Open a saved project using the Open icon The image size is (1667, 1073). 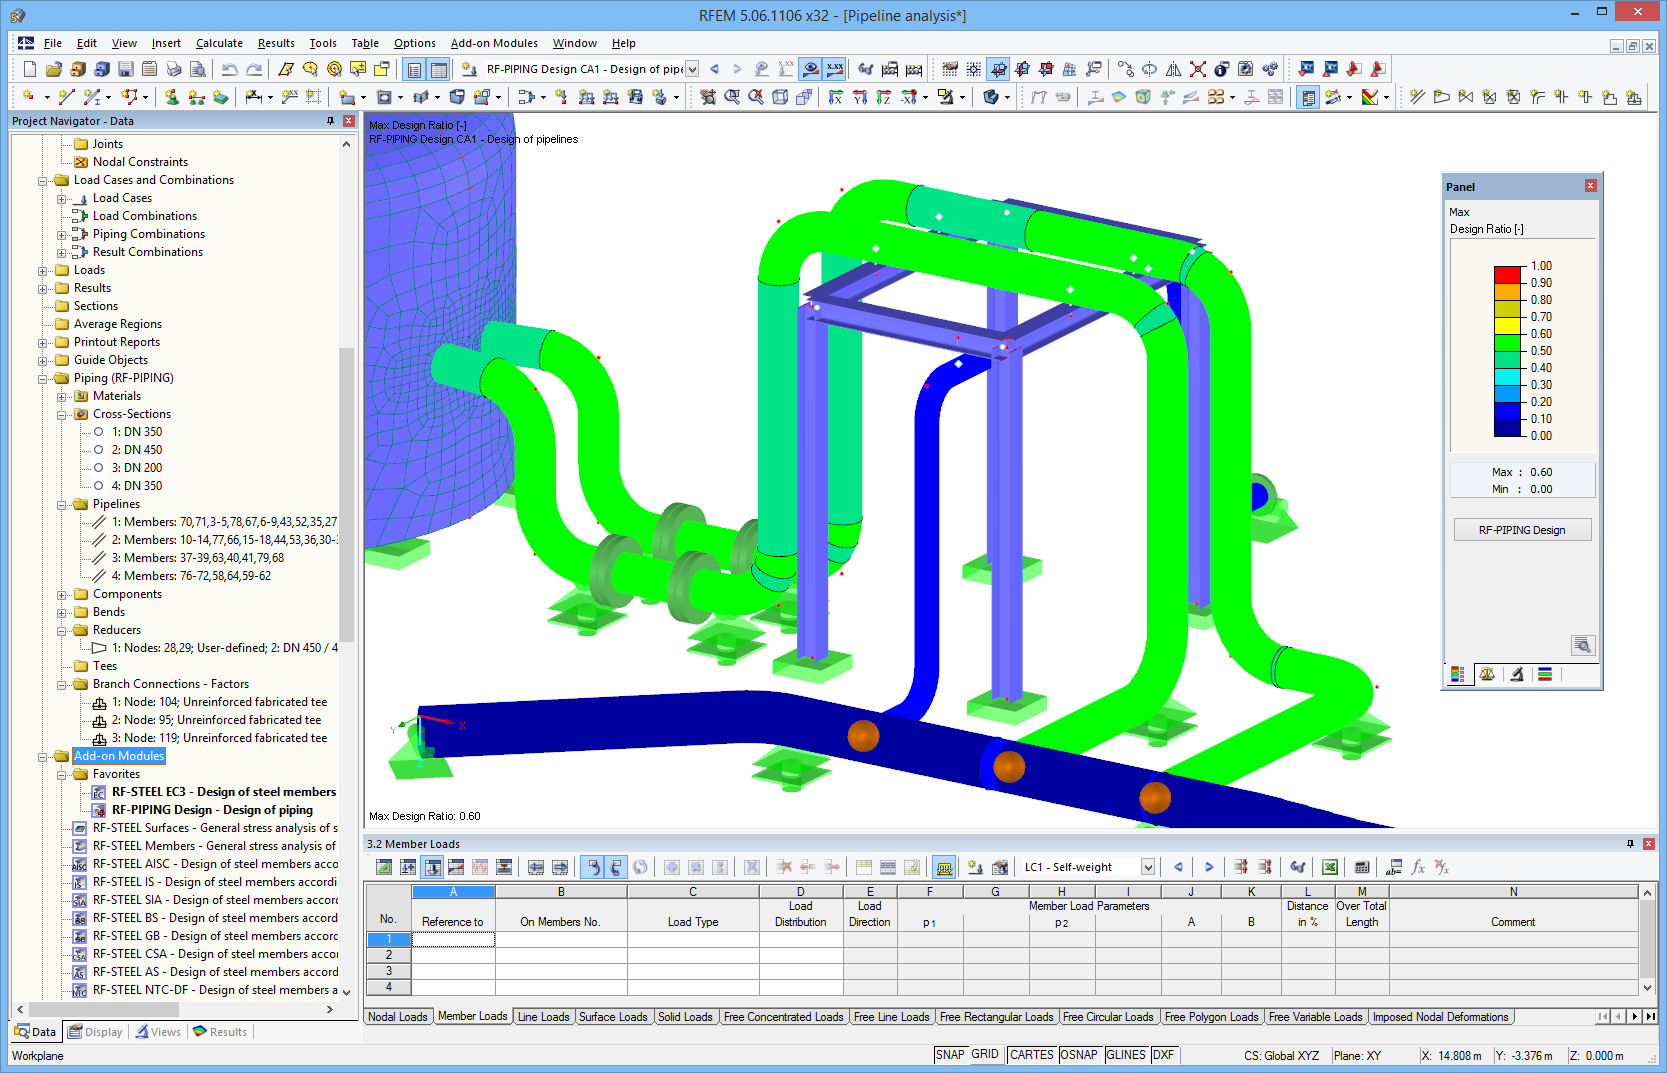point(52,68)
